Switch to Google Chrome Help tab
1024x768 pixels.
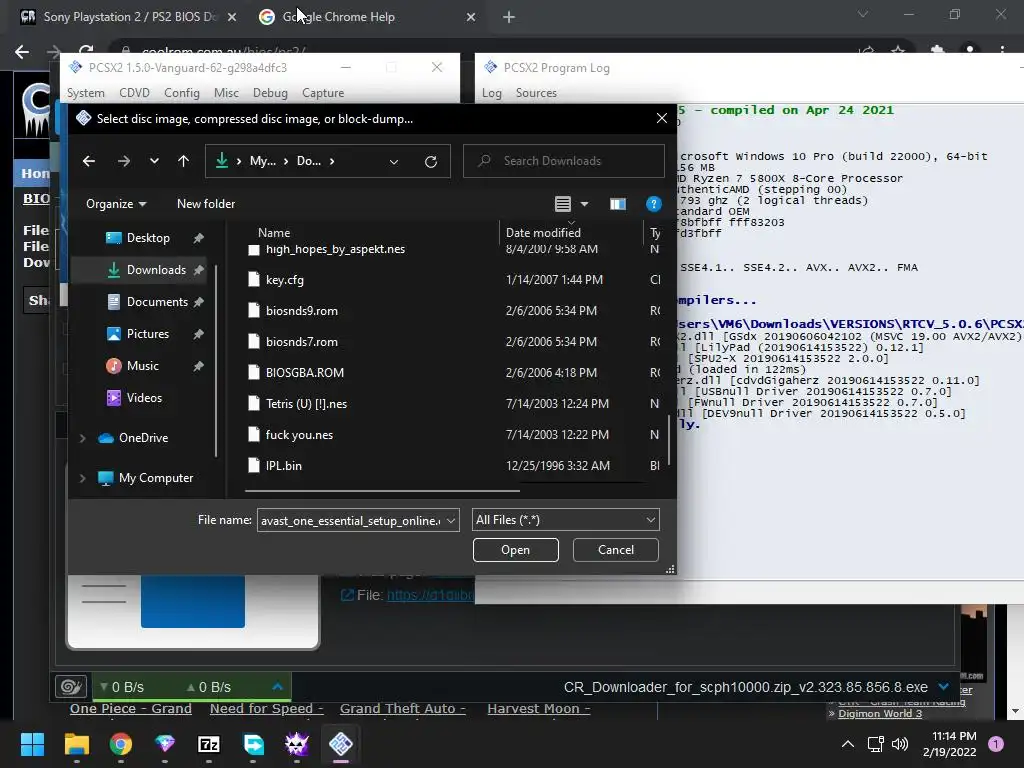[338, 17]
